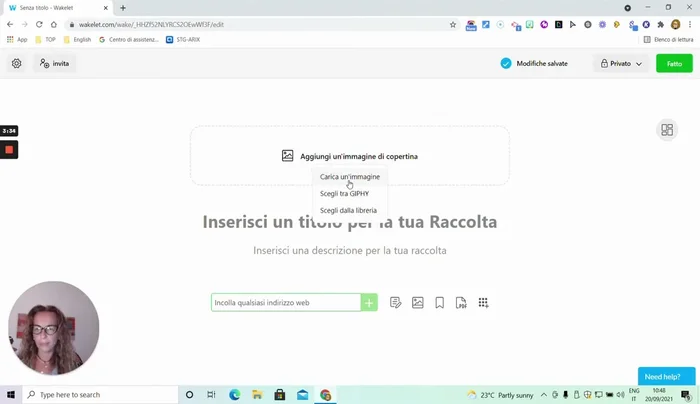Open more apps grid icon
This screenshot has height=404, width=700.
(x=483, y=303)
